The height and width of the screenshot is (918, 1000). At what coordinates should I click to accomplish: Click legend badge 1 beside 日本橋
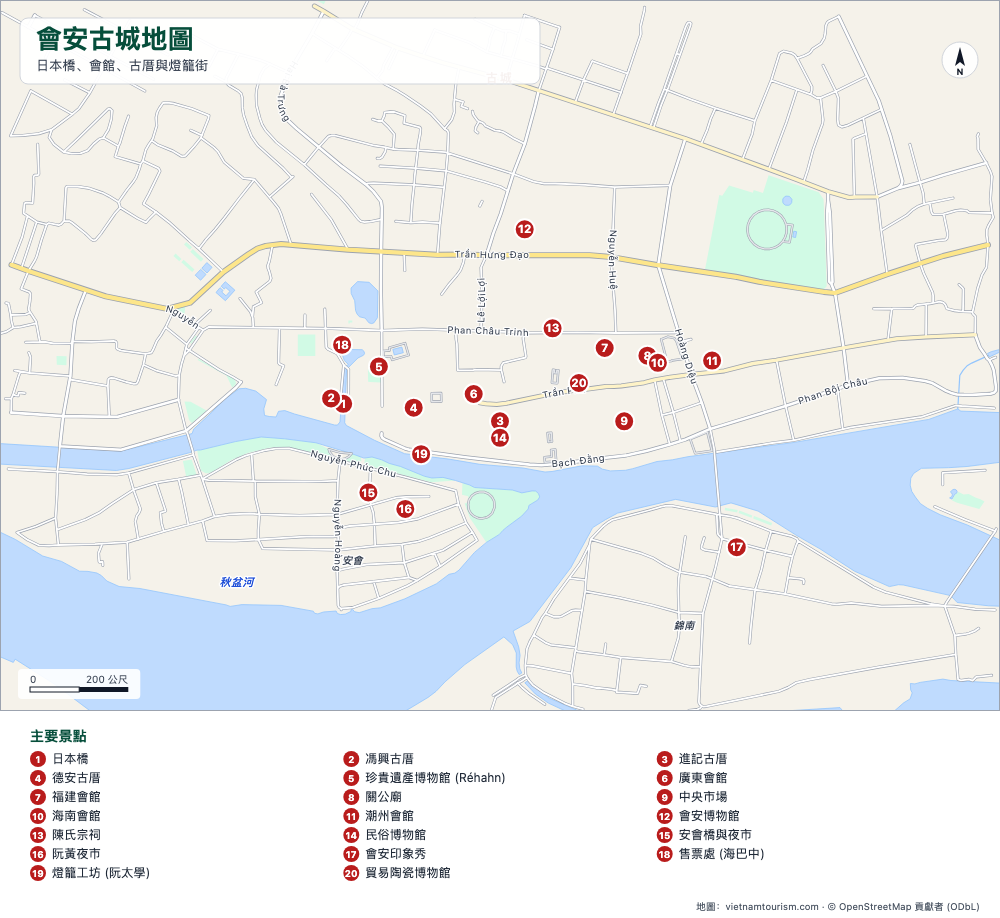[x=38, y=759]
